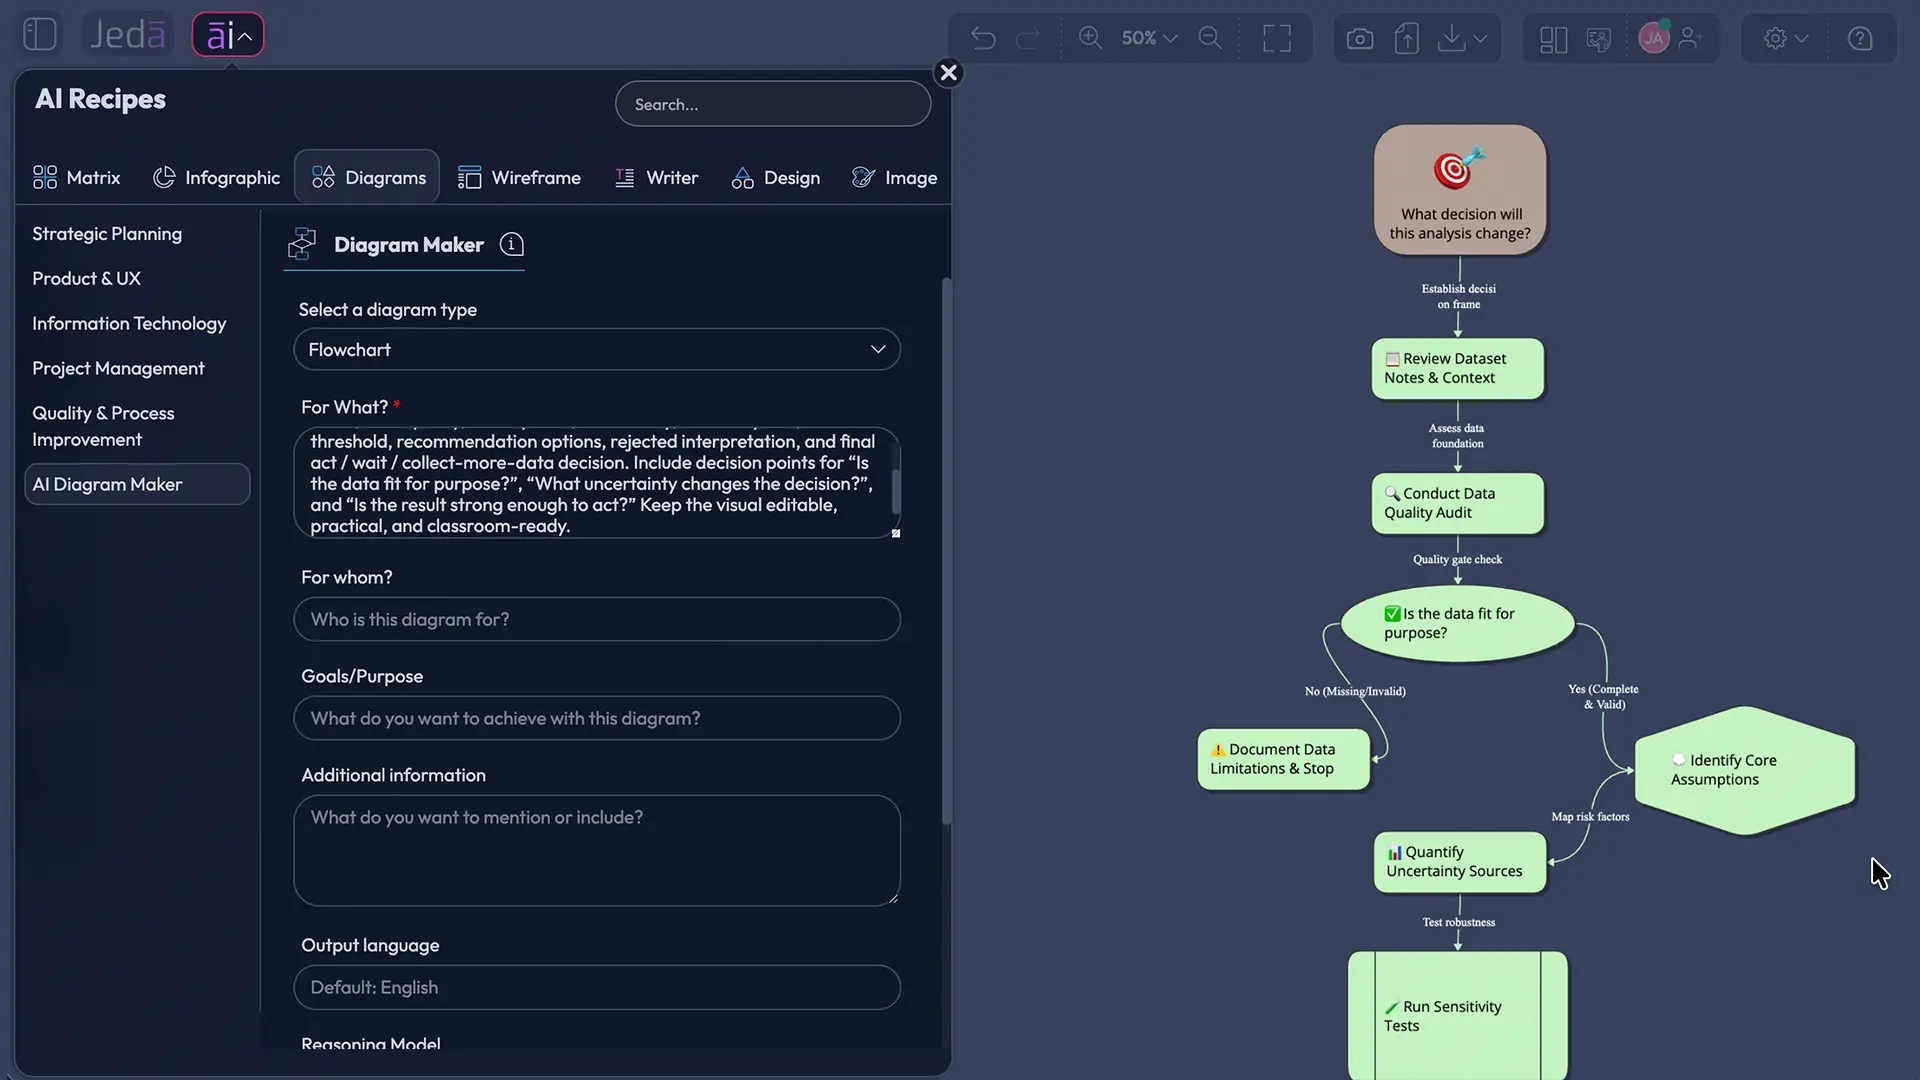
Task: Click the download icon
Action: pos(1451,39)
